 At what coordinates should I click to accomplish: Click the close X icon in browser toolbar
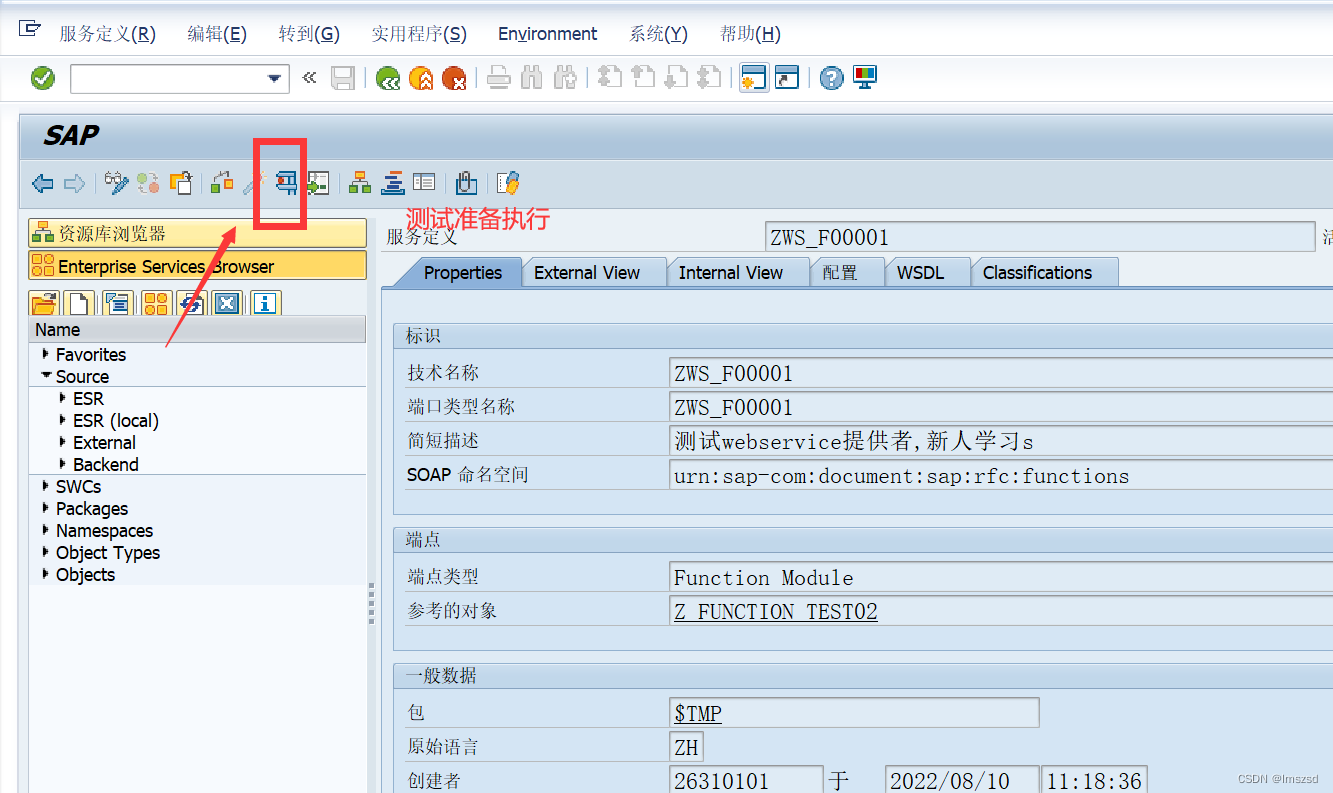coord(227,303)
